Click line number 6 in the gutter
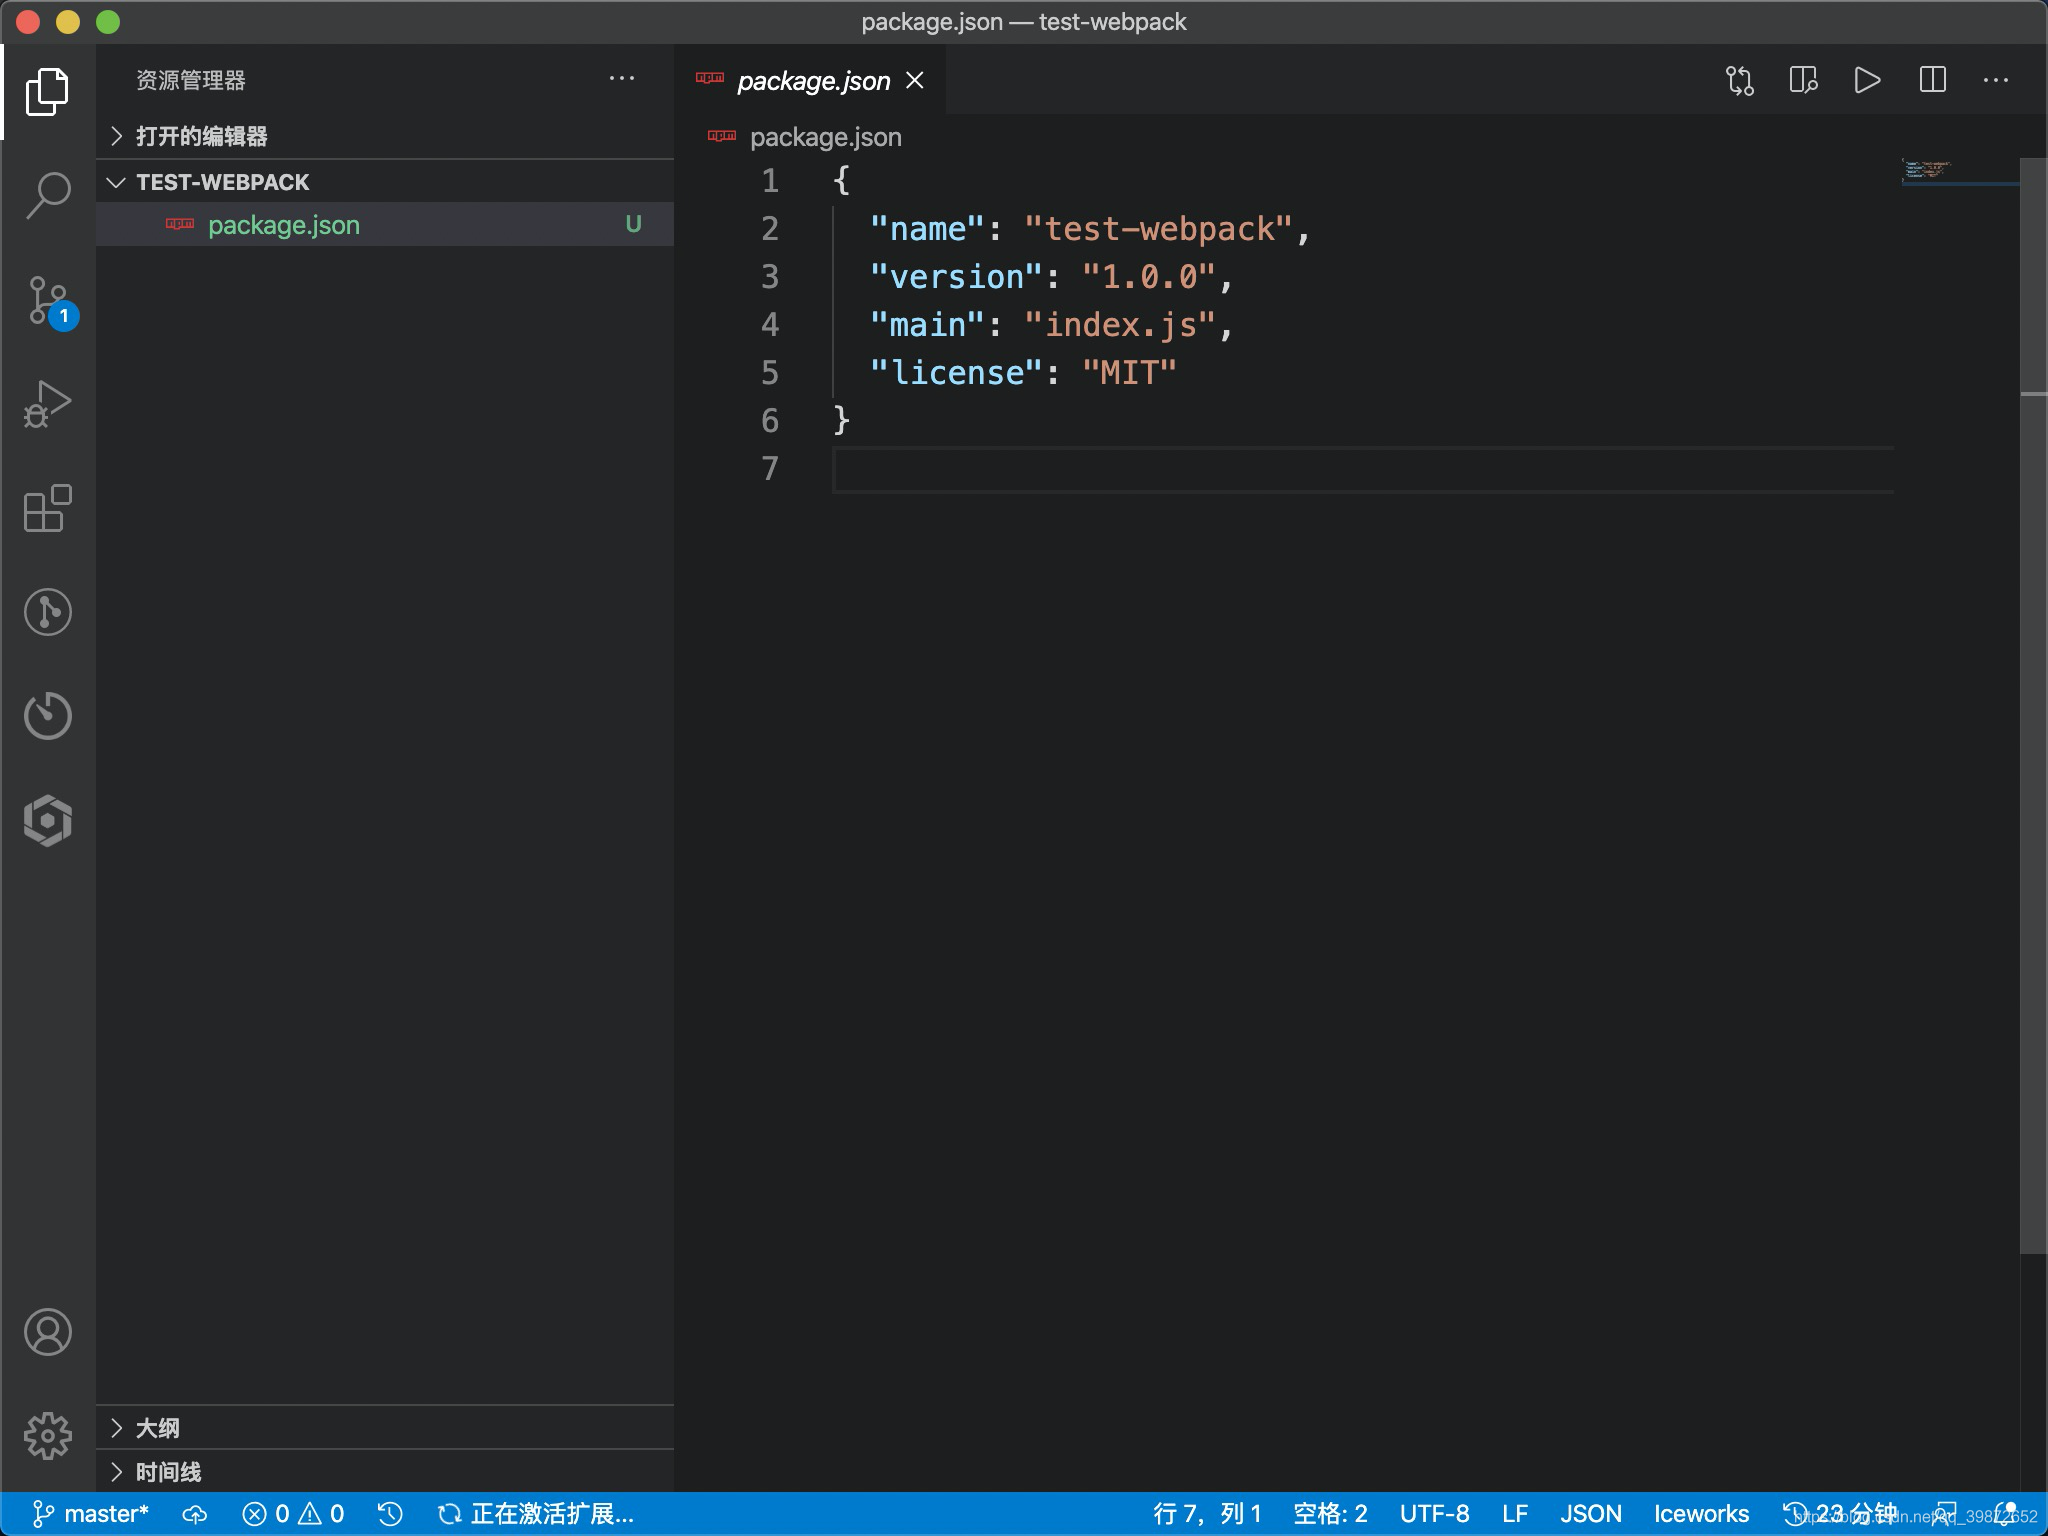 (770, 421)
